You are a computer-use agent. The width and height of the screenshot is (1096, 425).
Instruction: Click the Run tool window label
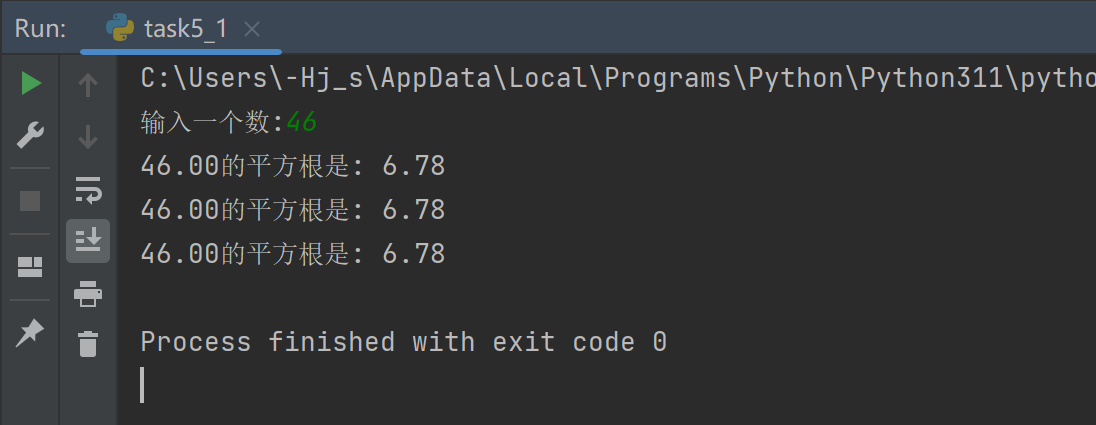coord(41,29)
